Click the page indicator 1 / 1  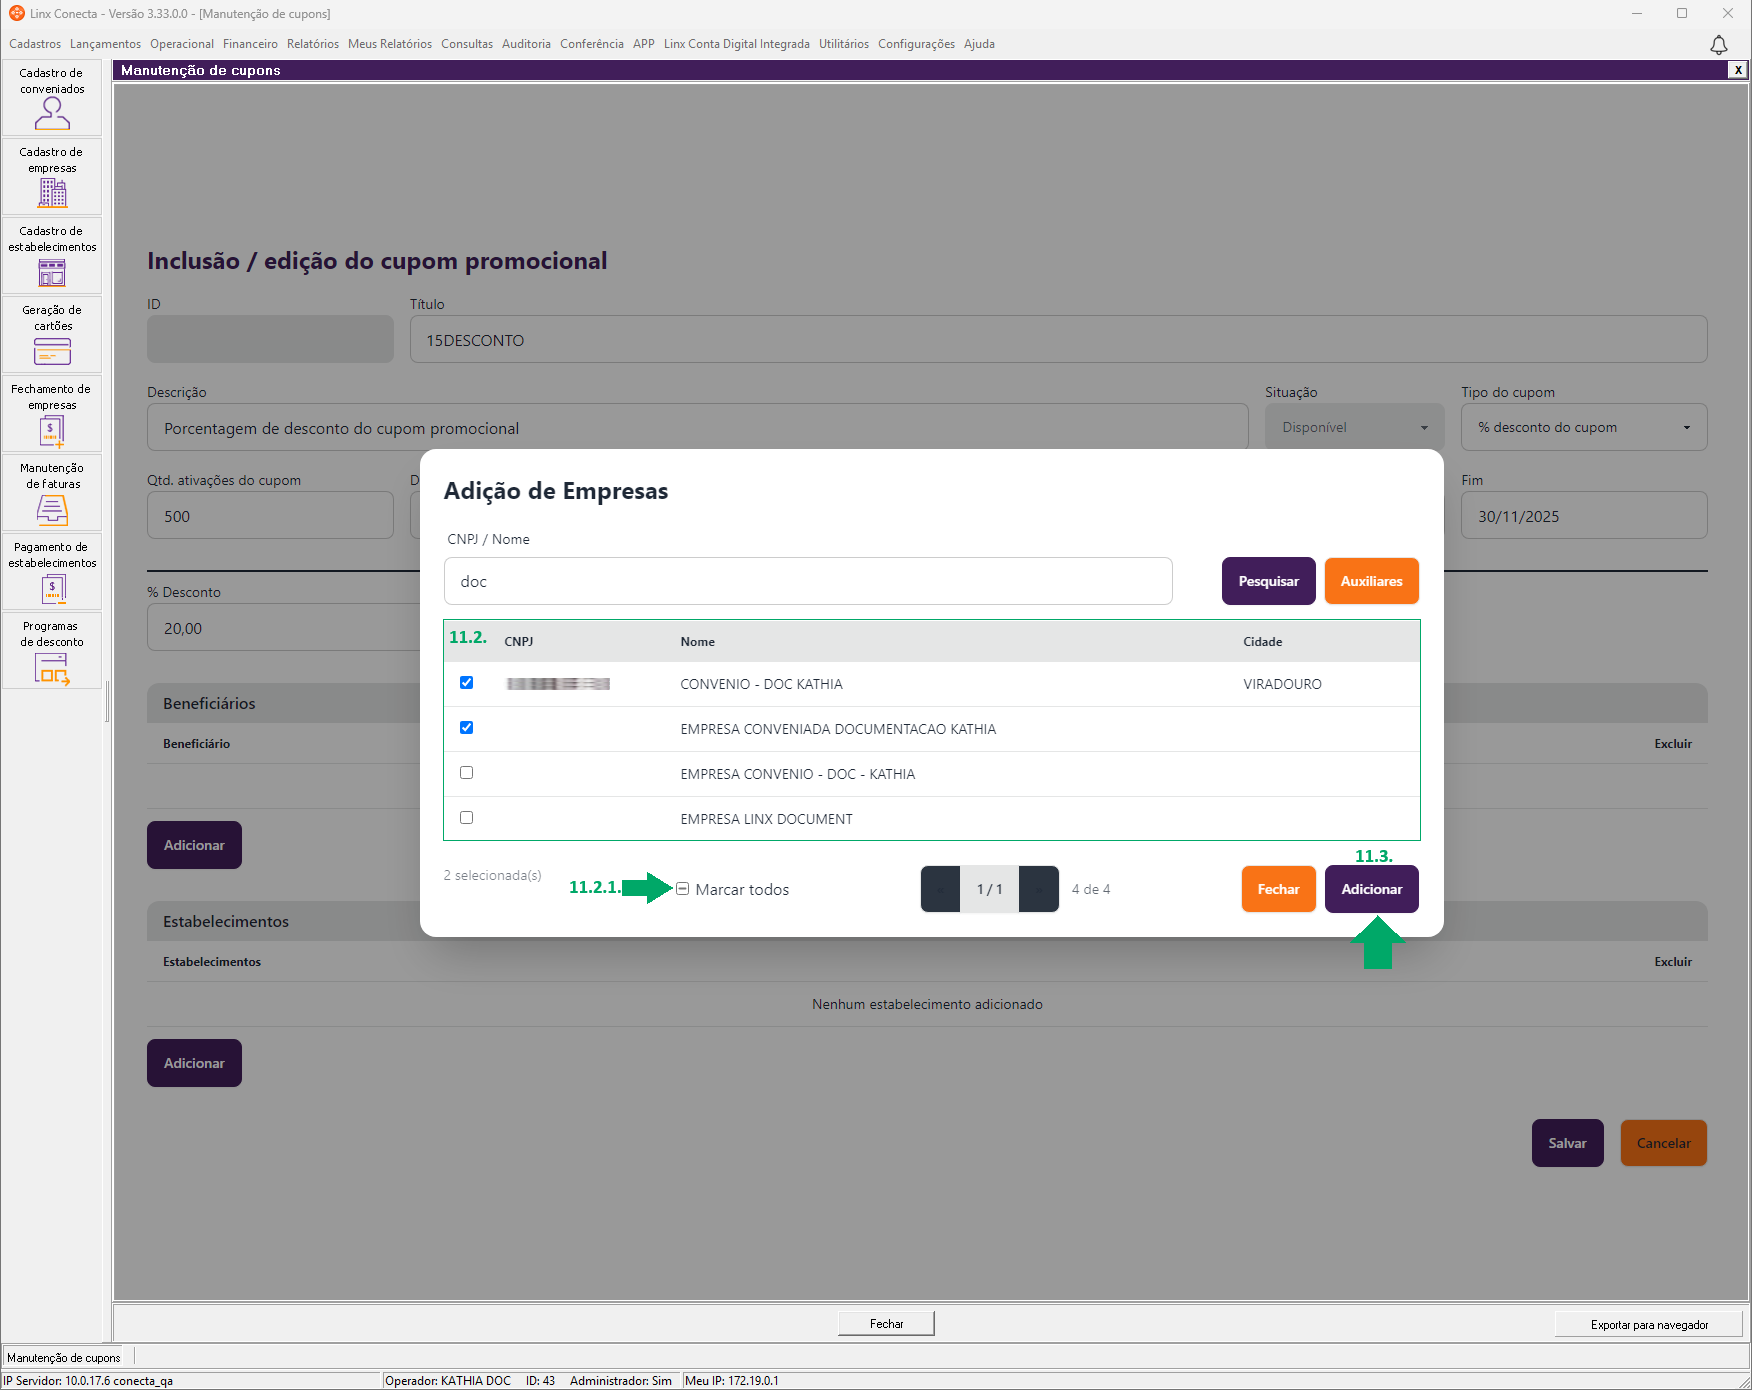(990, 889)
